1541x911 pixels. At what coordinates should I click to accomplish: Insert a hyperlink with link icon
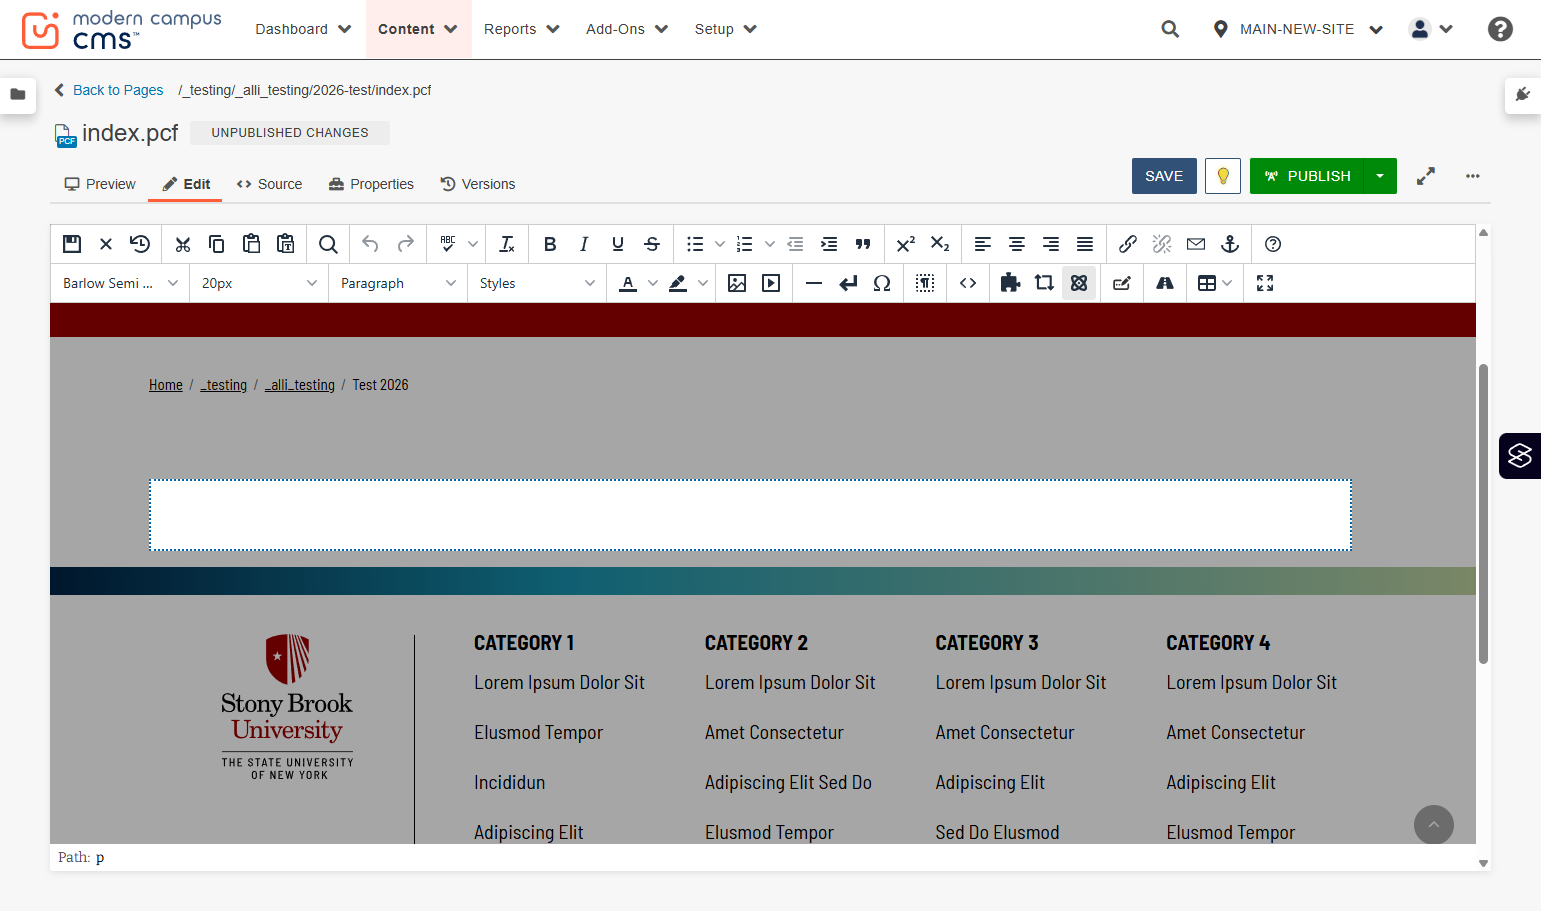click(x=1128, y=244)
